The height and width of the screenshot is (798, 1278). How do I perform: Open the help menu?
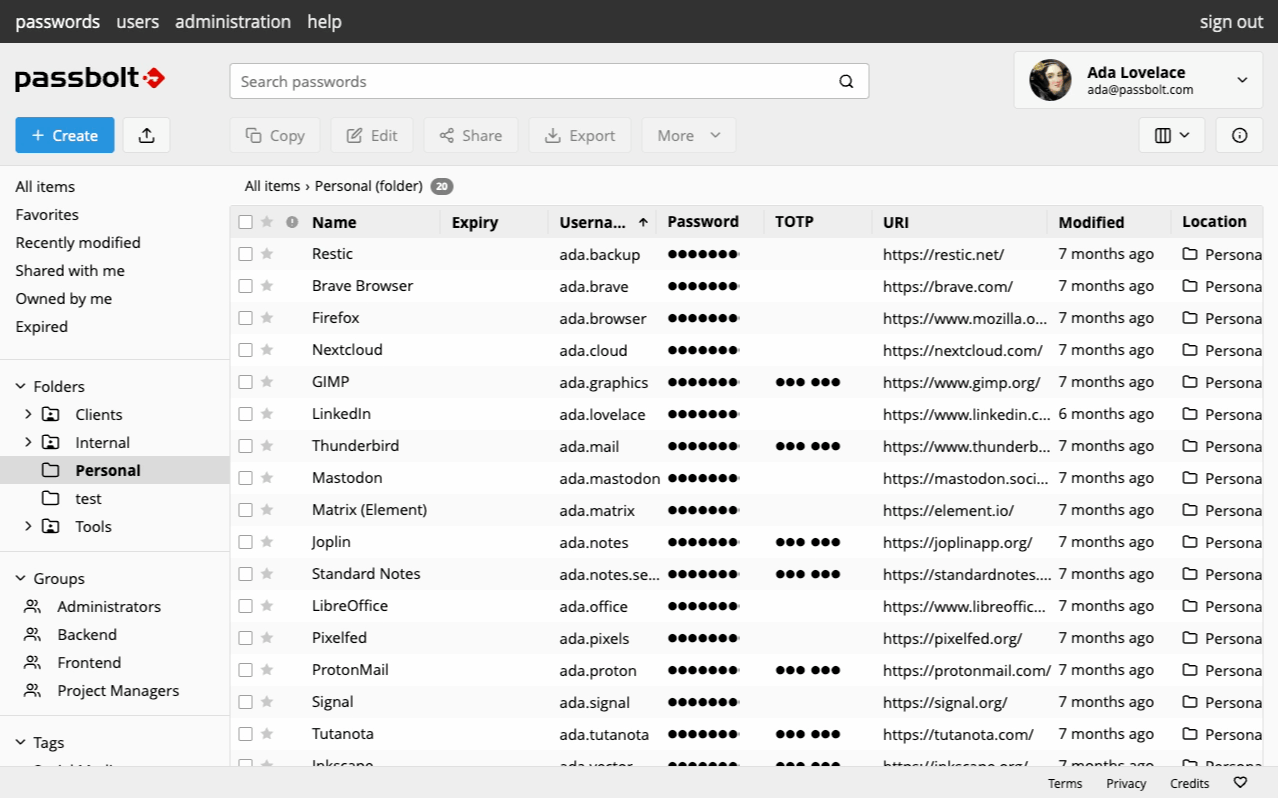pos(324,21)
